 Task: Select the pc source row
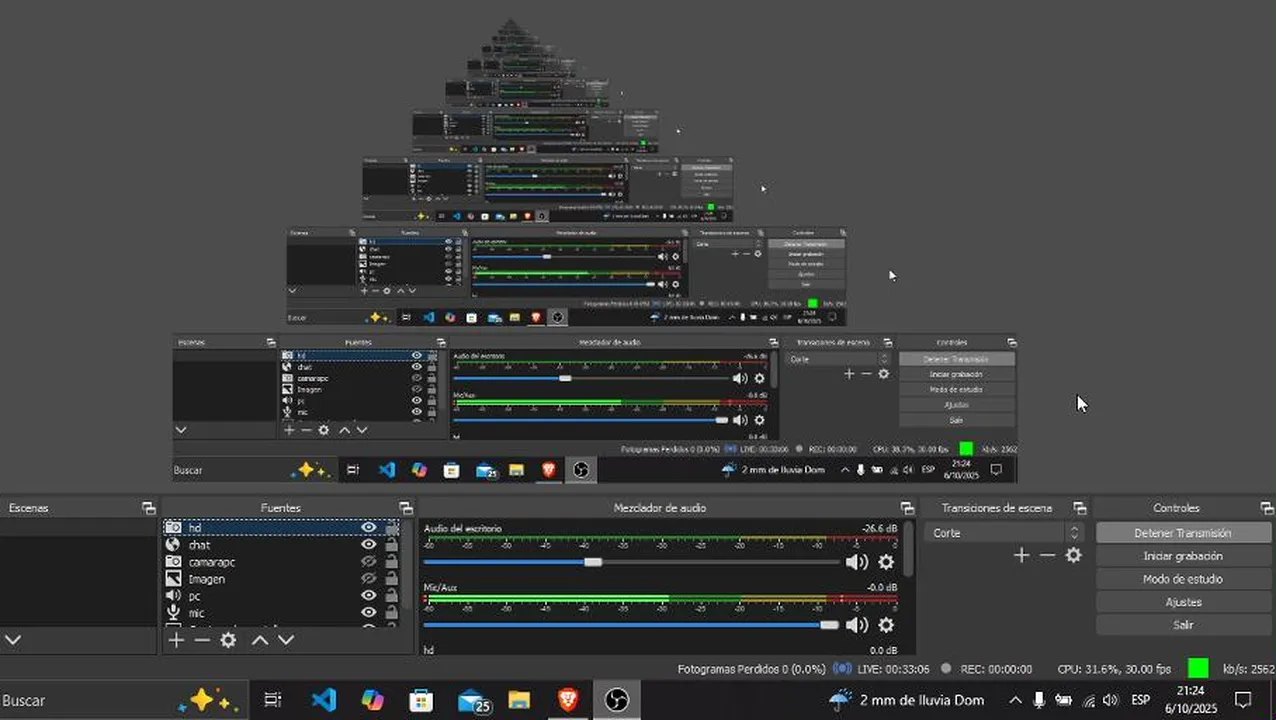(281, 595)
